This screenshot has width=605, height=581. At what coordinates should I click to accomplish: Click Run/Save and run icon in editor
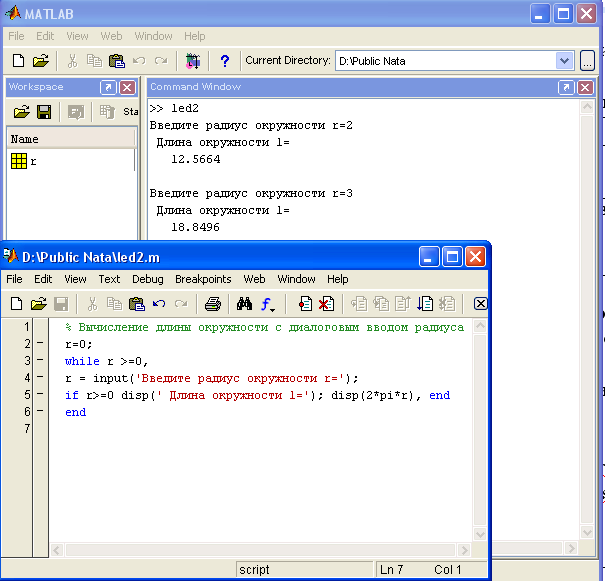click(x=425, y=304)
